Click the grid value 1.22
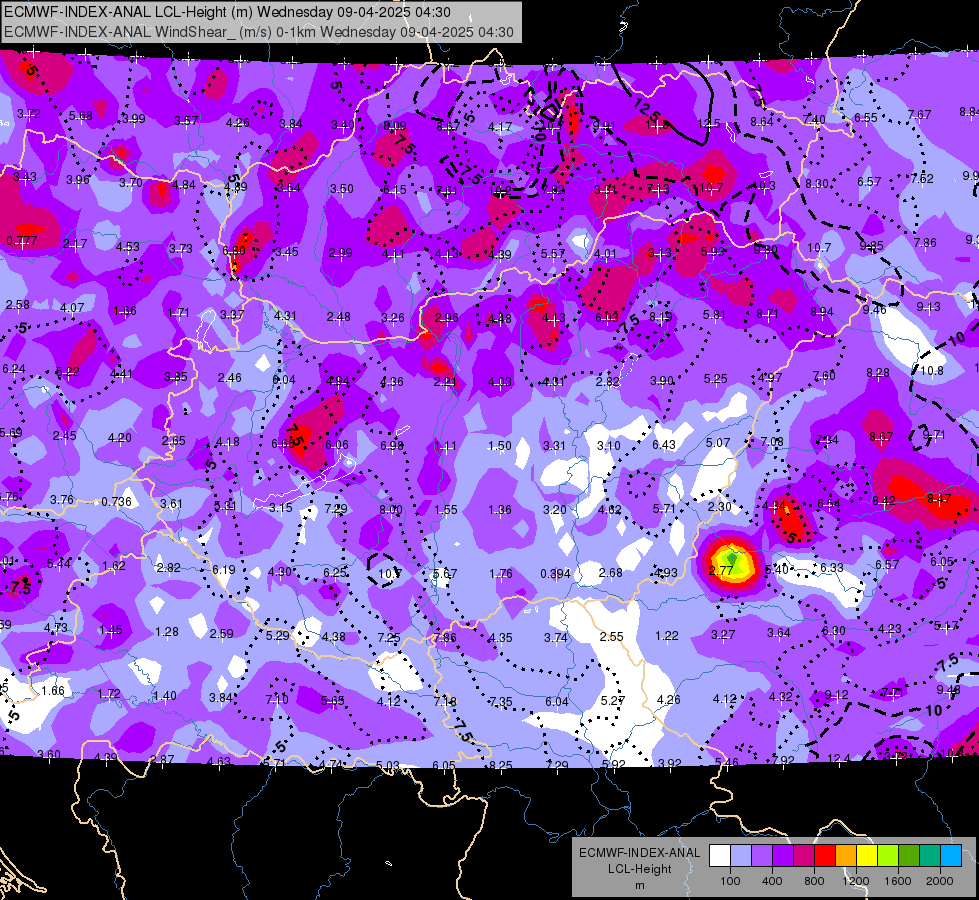979x900 pixels. 666,636
